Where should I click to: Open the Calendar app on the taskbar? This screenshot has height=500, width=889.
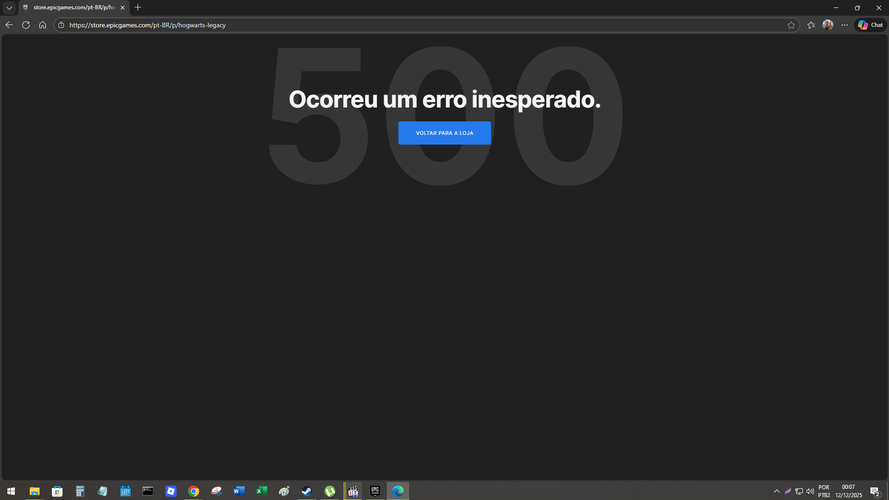(x=125, y=491)
